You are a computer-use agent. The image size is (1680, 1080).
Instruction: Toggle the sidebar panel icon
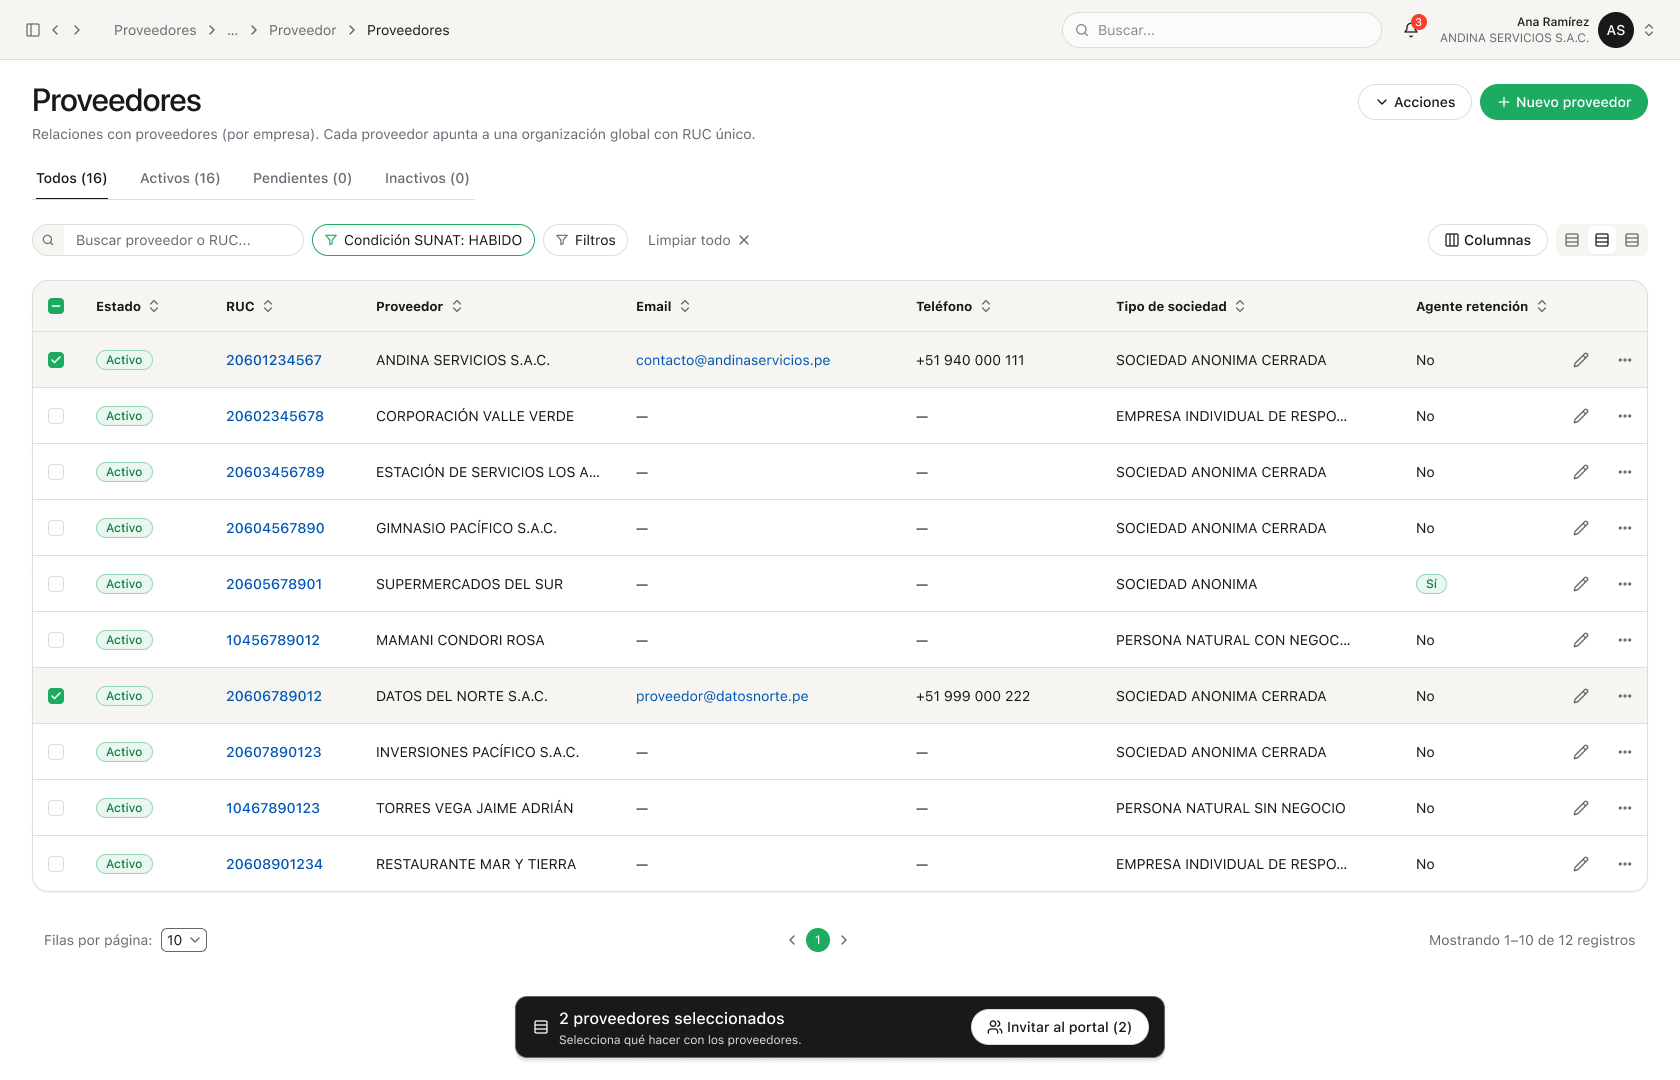point(33,30)
